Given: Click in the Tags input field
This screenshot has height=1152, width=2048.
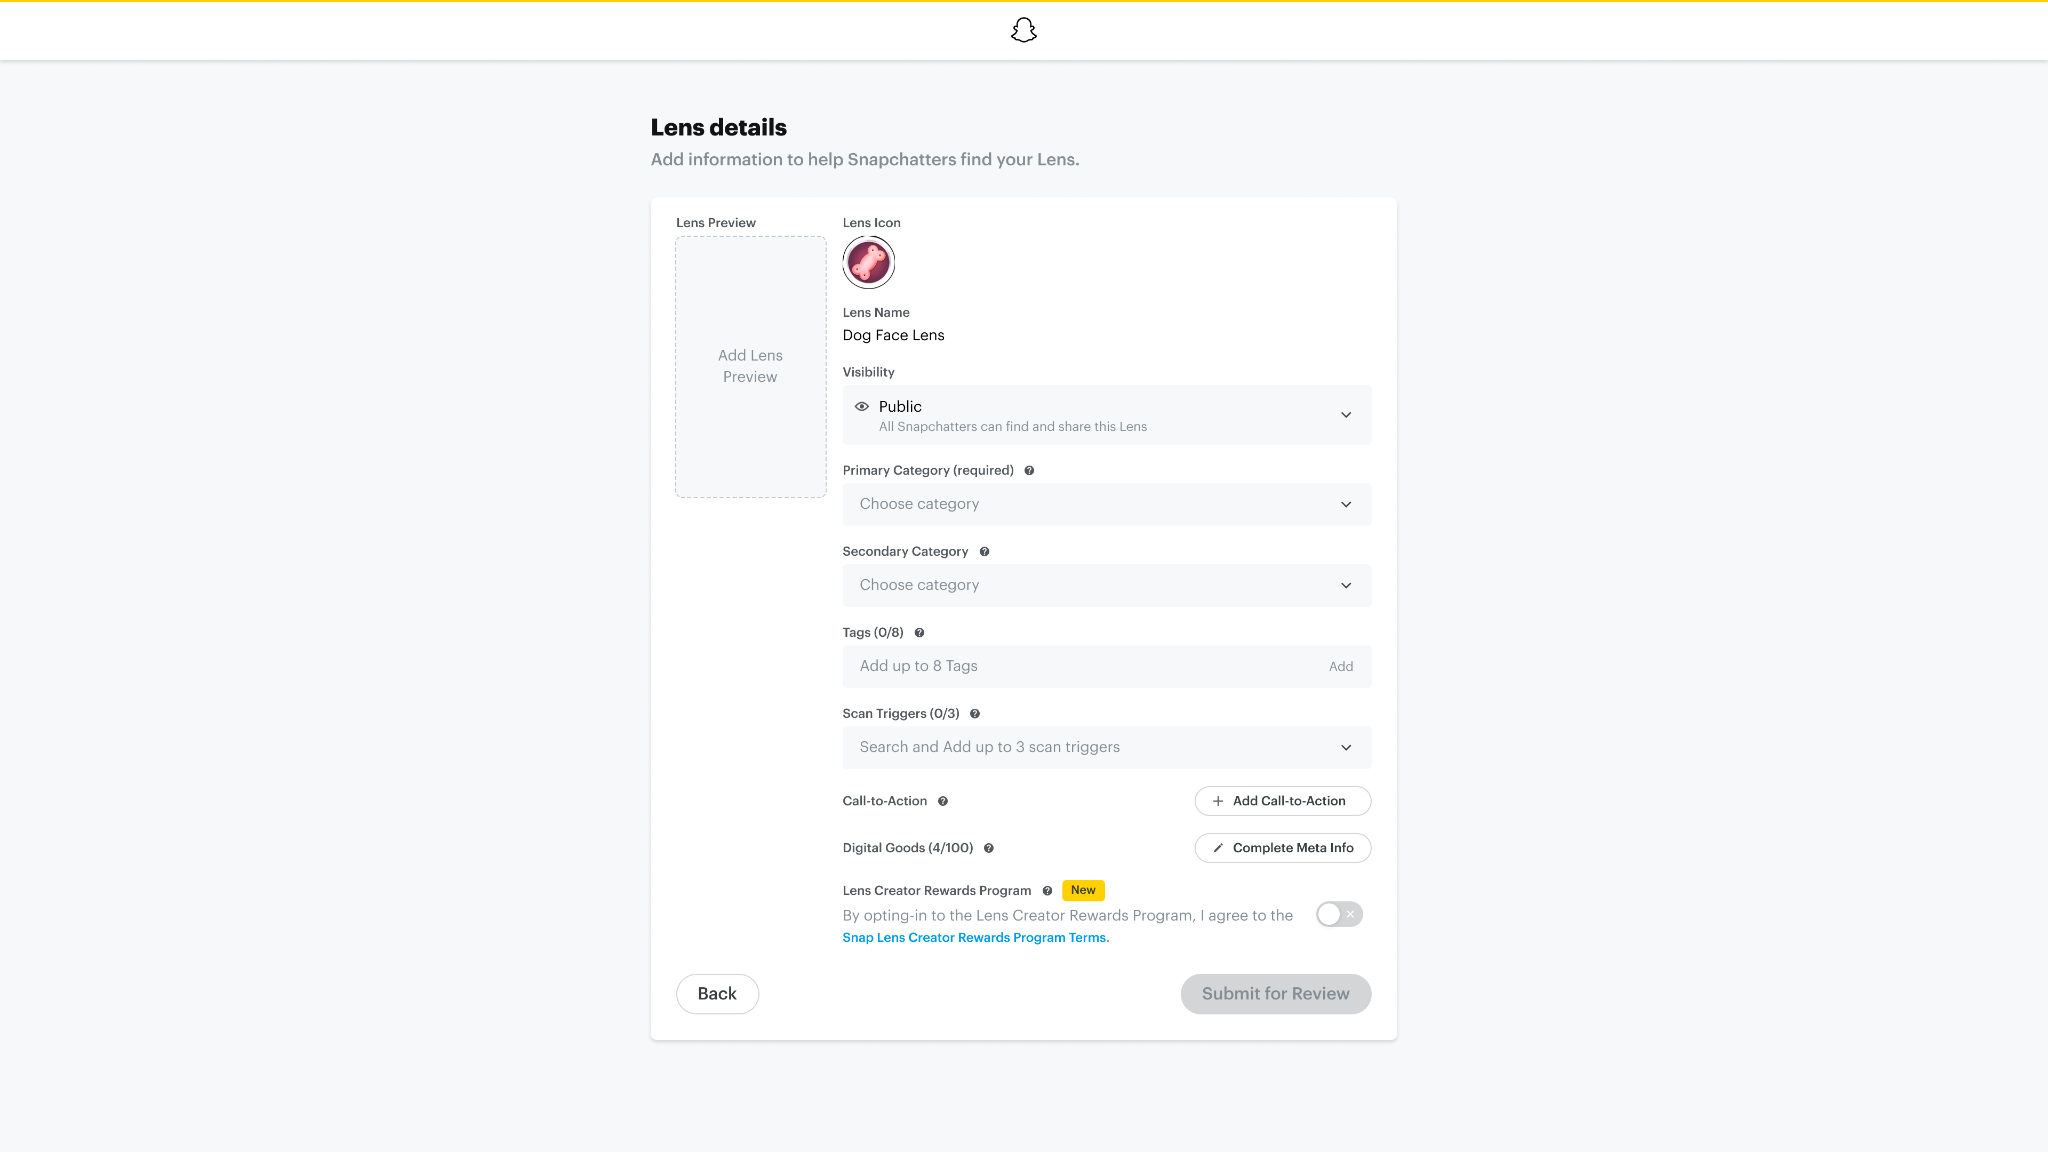Looking at the screenshot, I should coord(1080,667).
